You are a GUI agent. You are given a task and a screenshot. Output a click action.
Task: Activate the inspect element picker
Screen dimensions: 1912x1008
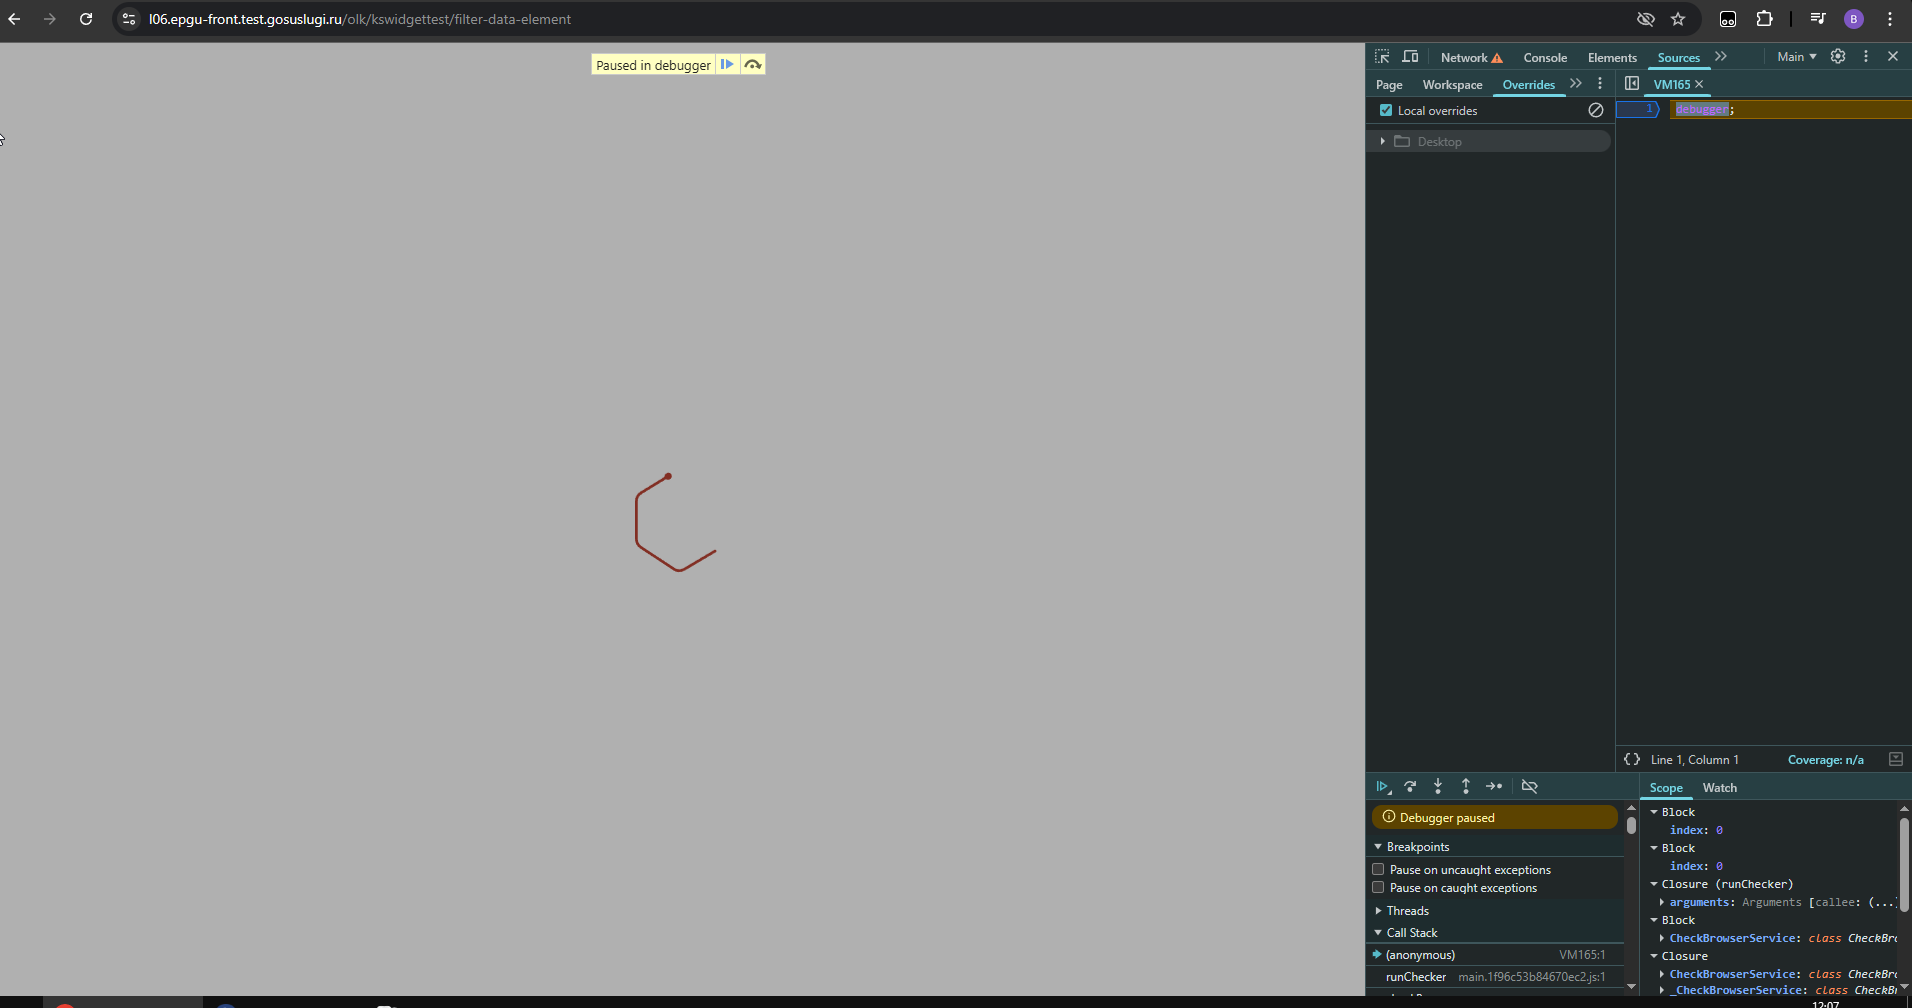1382,57
